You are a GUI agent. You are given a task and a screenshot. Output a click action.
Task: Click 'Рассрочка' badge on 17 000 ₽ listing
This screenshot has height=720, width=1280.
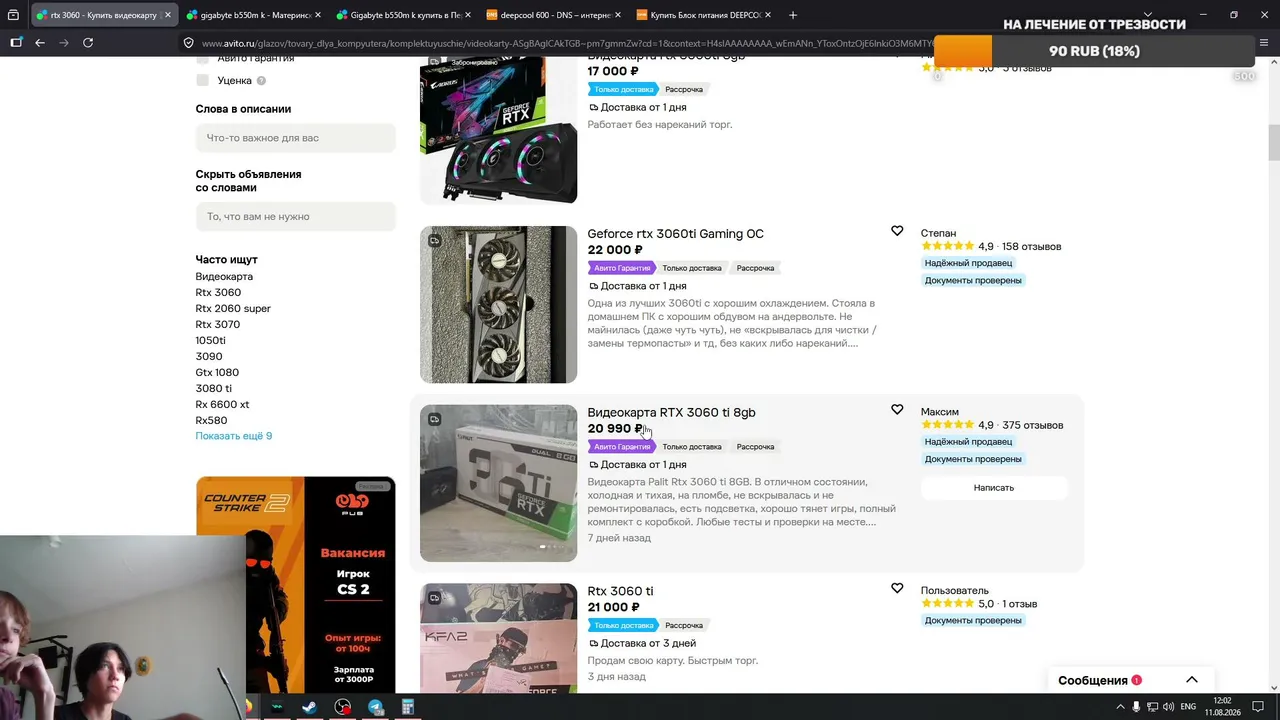click(685, 89)
